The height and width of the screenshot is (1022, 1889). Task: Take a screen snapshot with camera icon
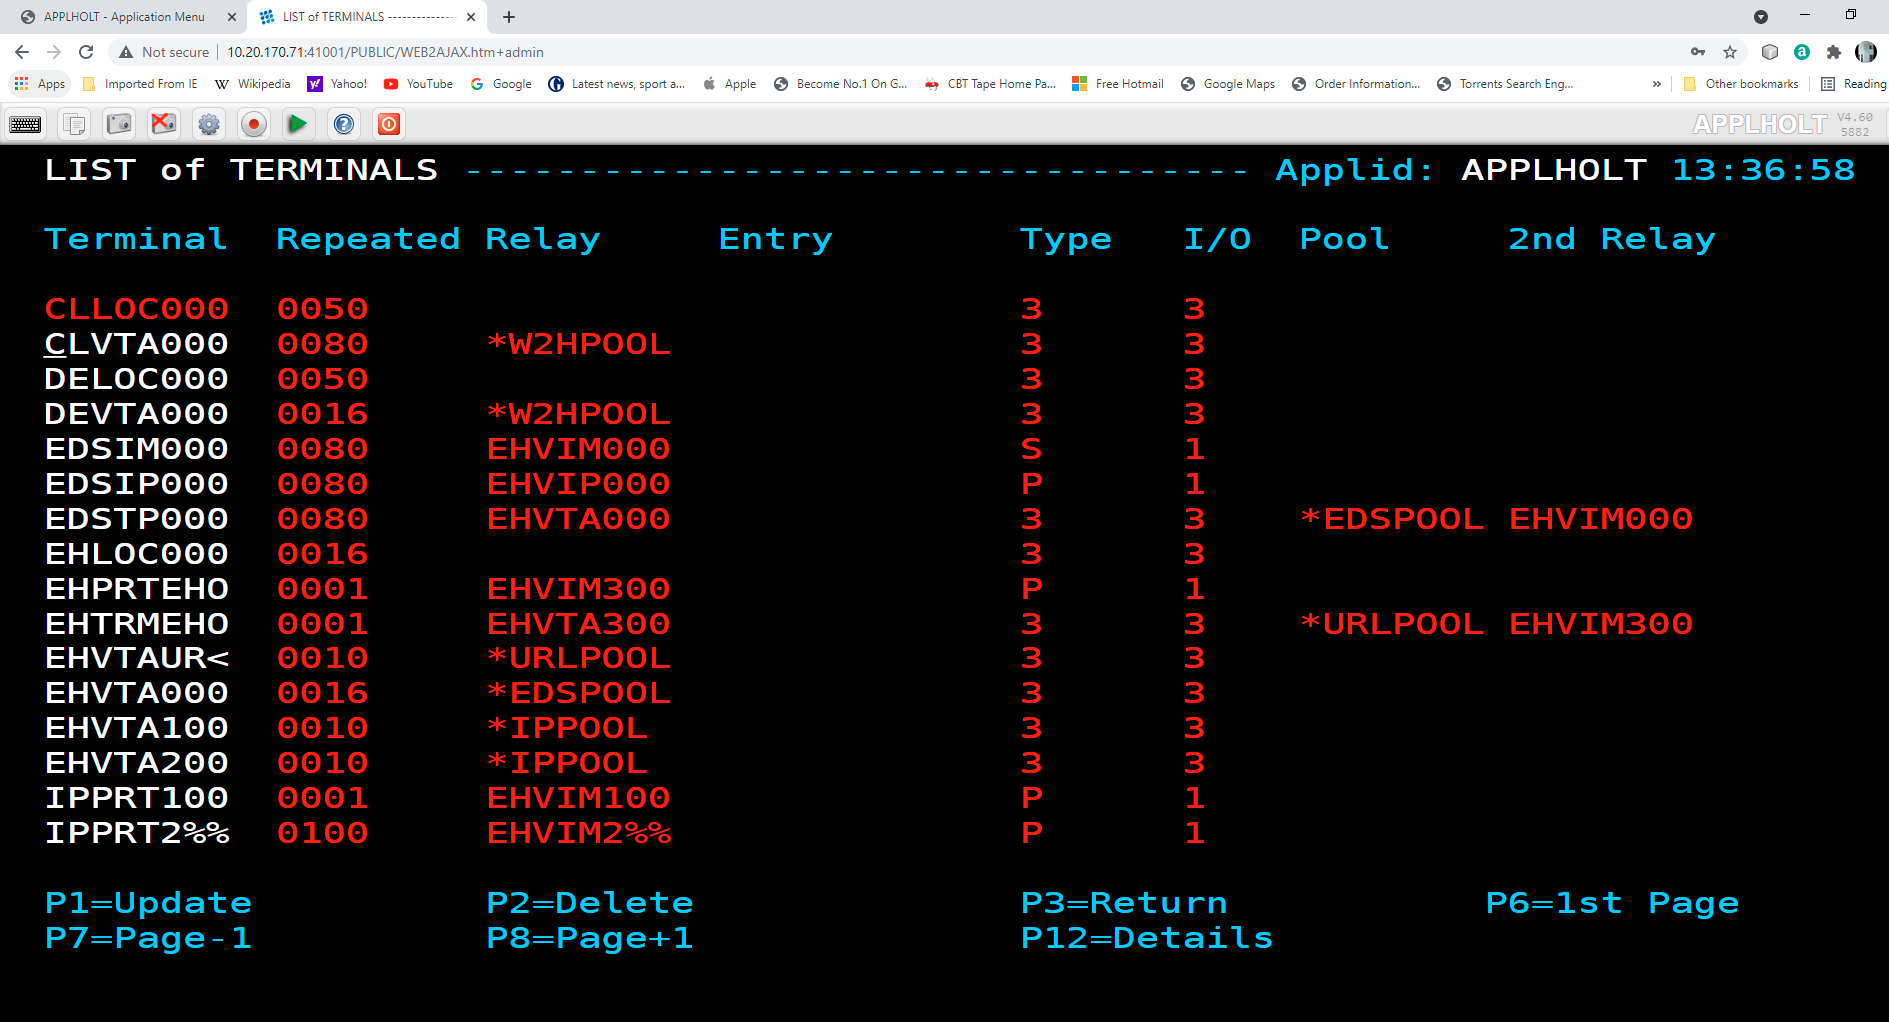pyautogui.click(x=119, y=124)
